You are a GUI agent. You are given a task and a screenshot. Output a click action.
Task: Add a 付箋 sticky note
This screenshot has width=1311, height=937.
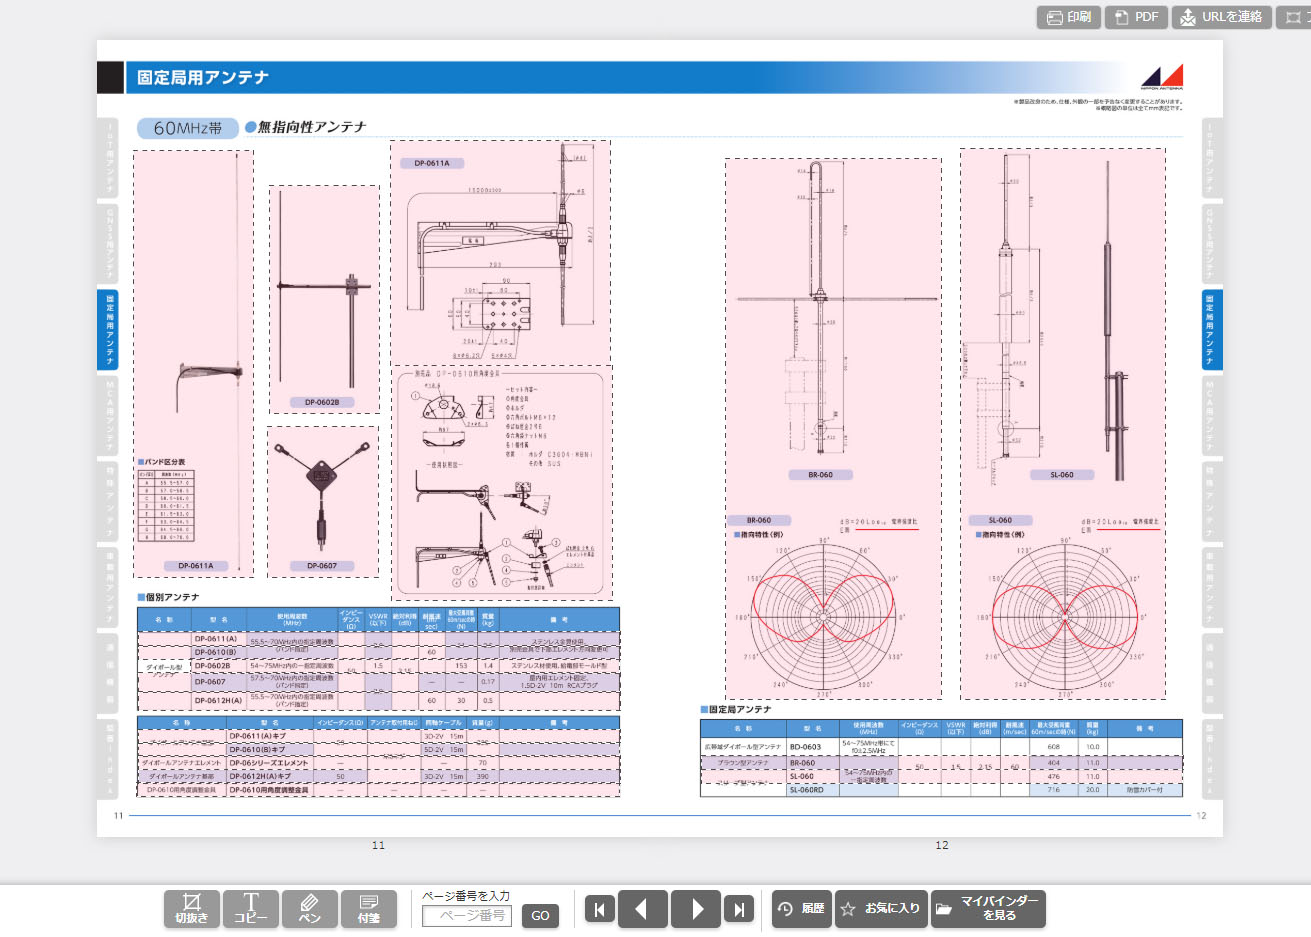pyautogui.click(x=368, y=909)
